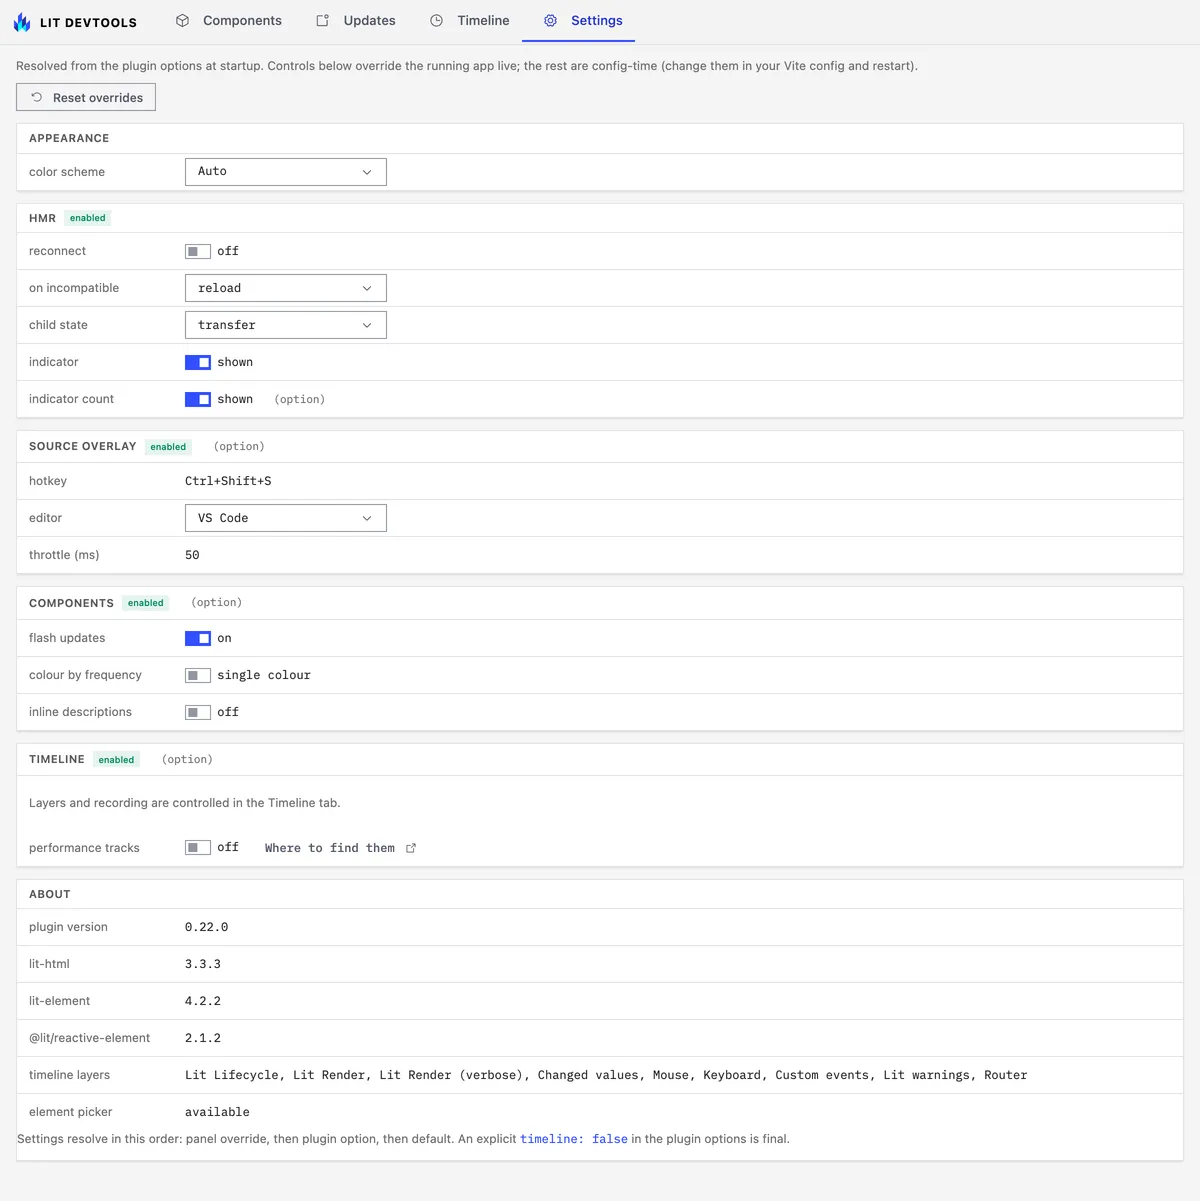Open the on incompatible dropdown
The width and height of the screenshot is (1200, 1201).
point(286,288)
